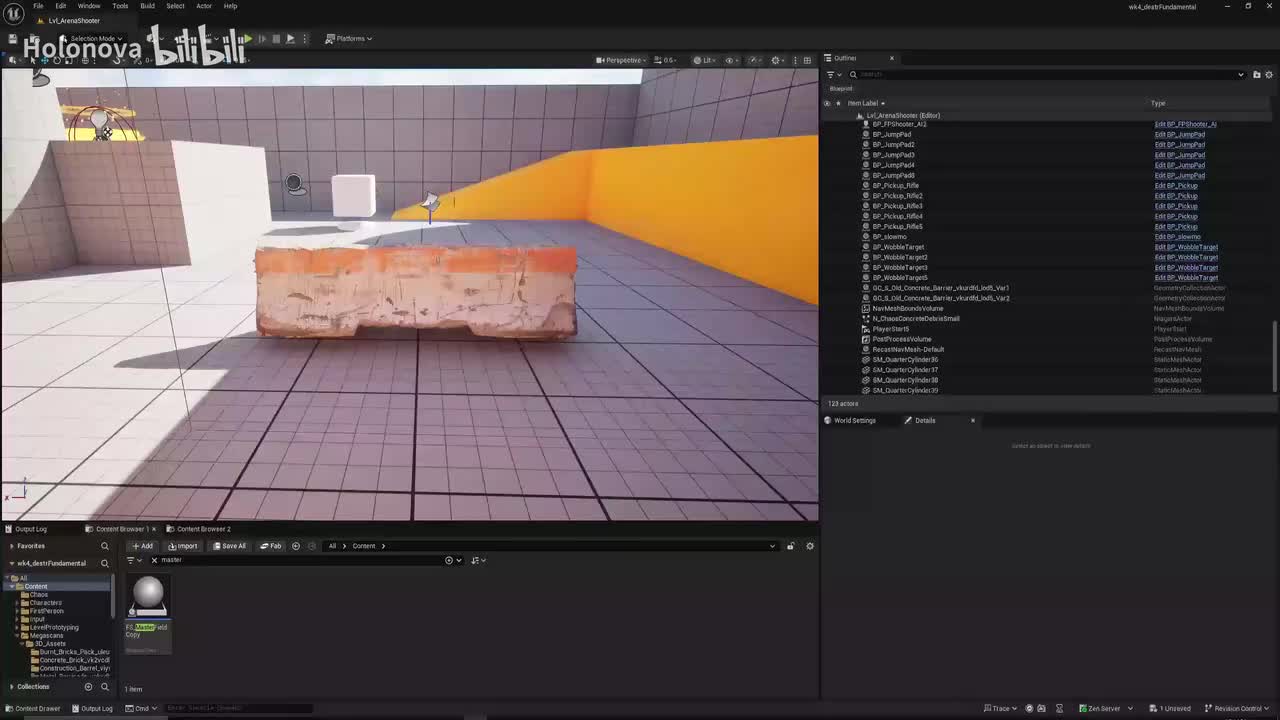Click the lock icon in Content Browser
Viewport: 1280px width, 720px height.
tap(790, 546)
